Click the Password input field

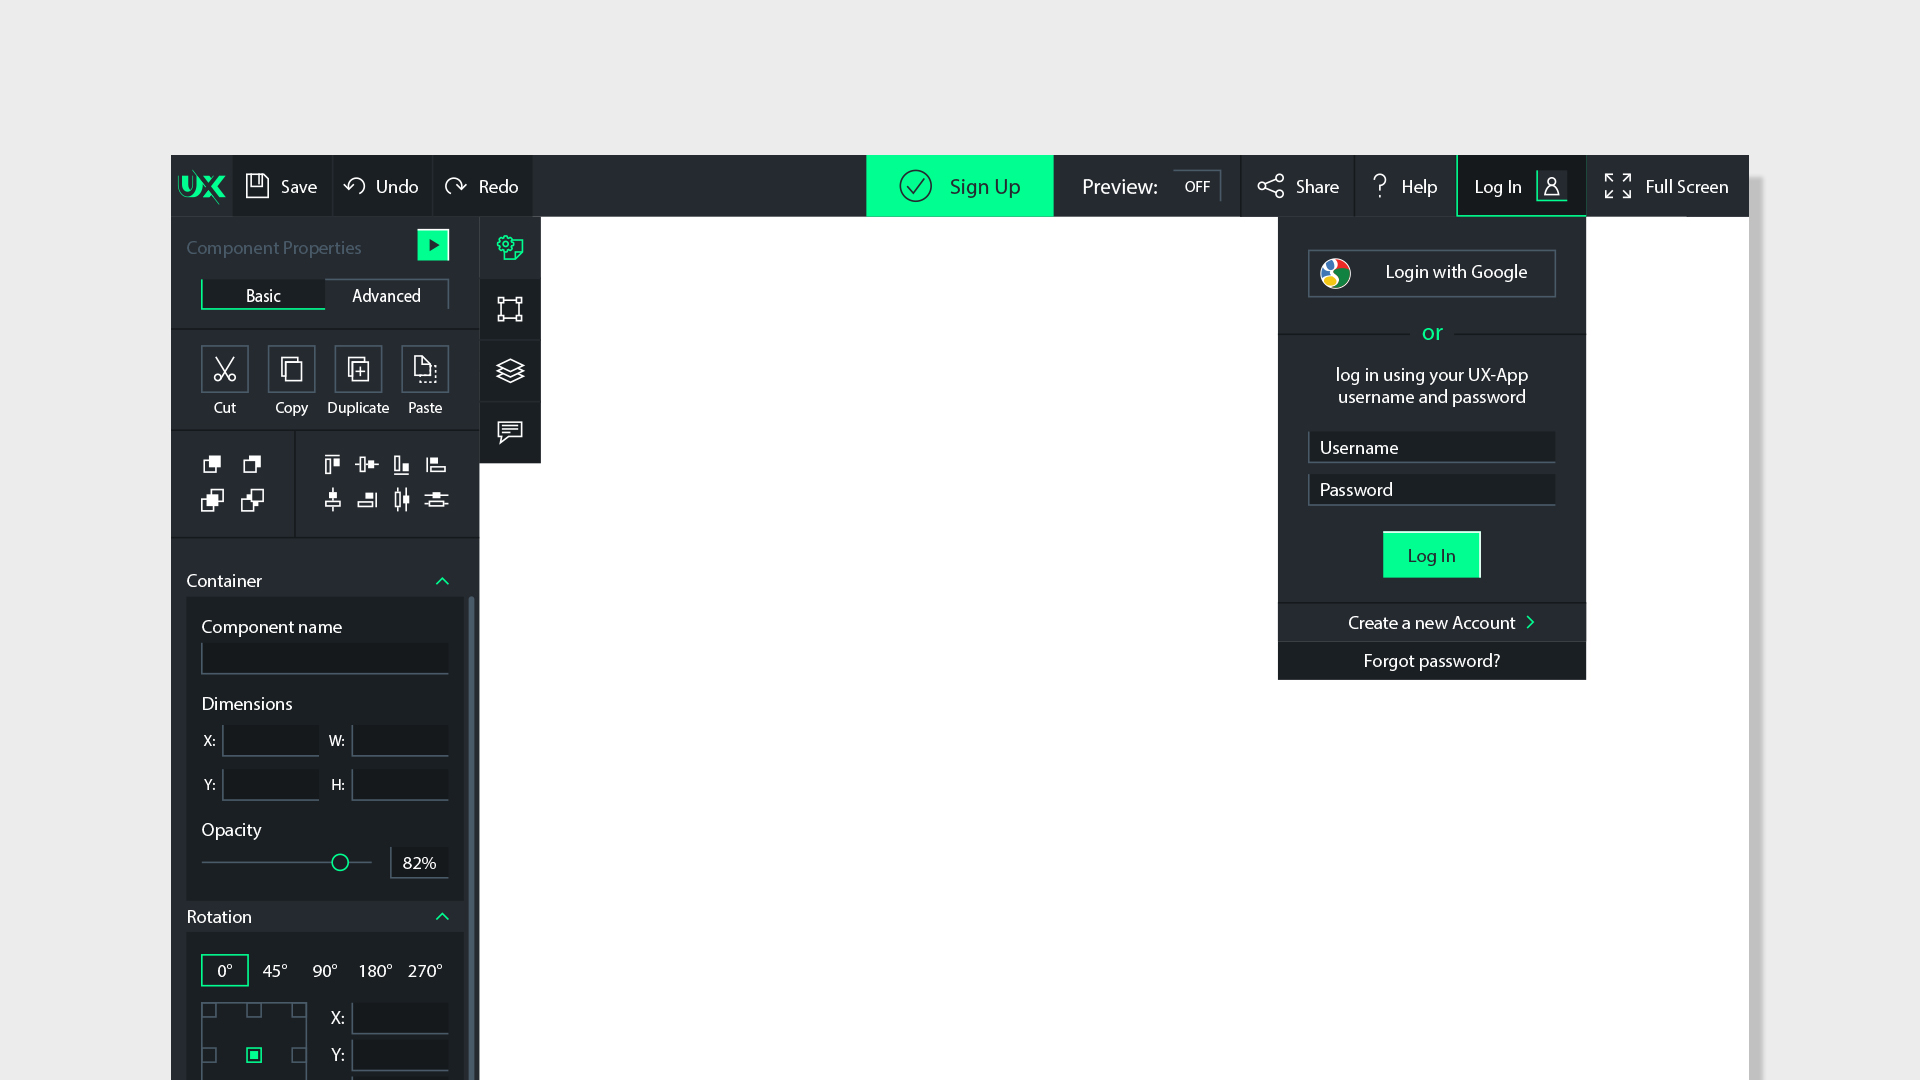click(1431, 489)
